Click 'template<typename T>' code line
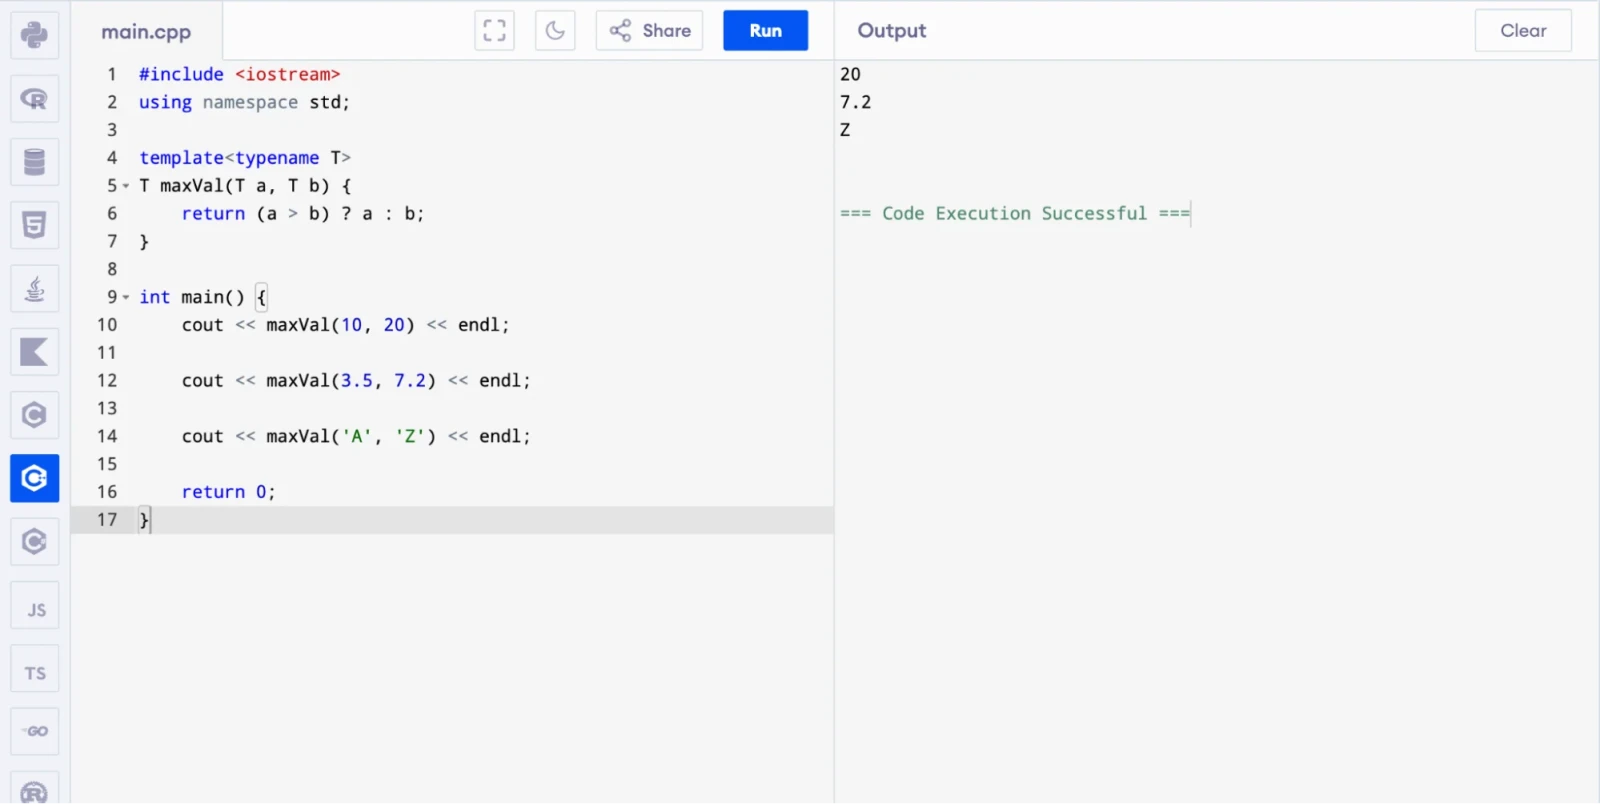 pos(245,158)
